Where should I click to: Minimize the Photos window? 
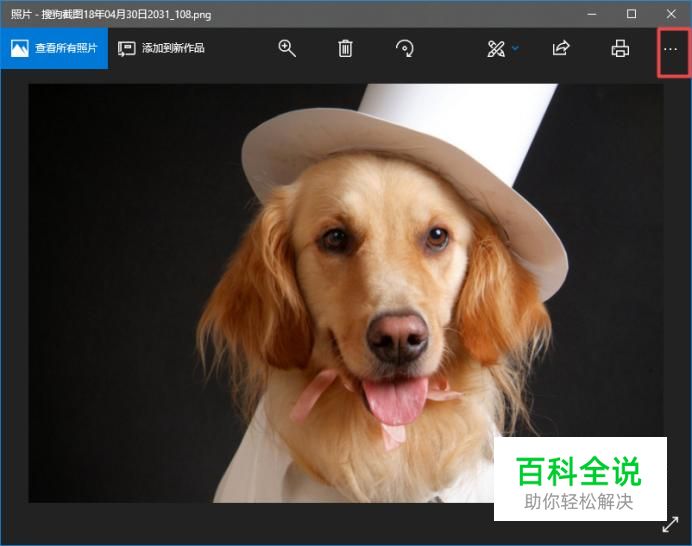[590, 14]
